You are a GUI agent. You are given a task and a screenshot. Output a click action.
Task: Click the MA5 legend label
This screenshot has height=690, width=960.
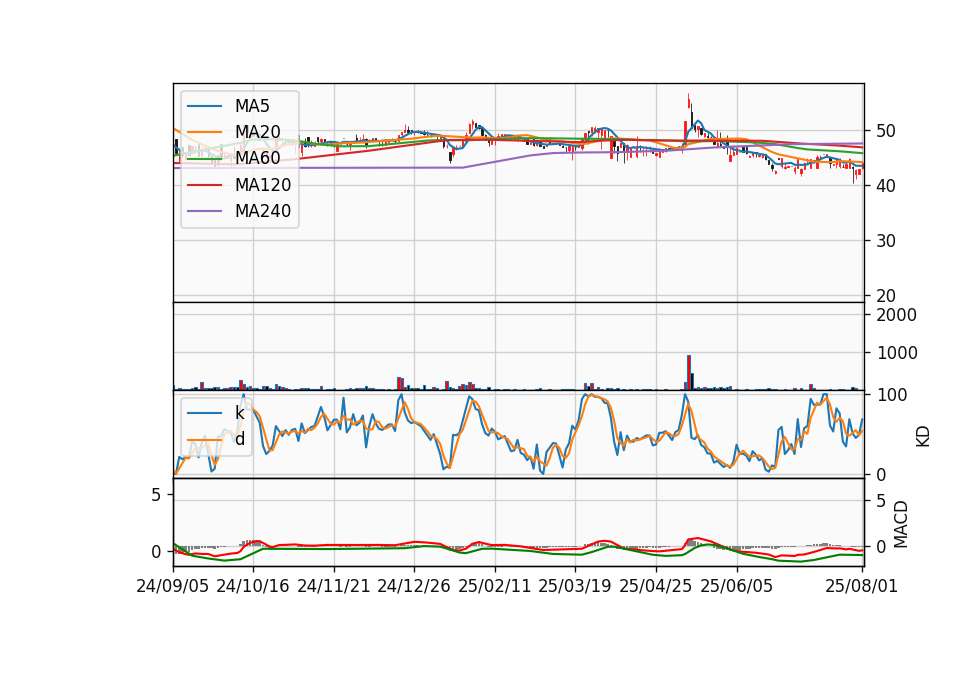[x=252, y=106]
